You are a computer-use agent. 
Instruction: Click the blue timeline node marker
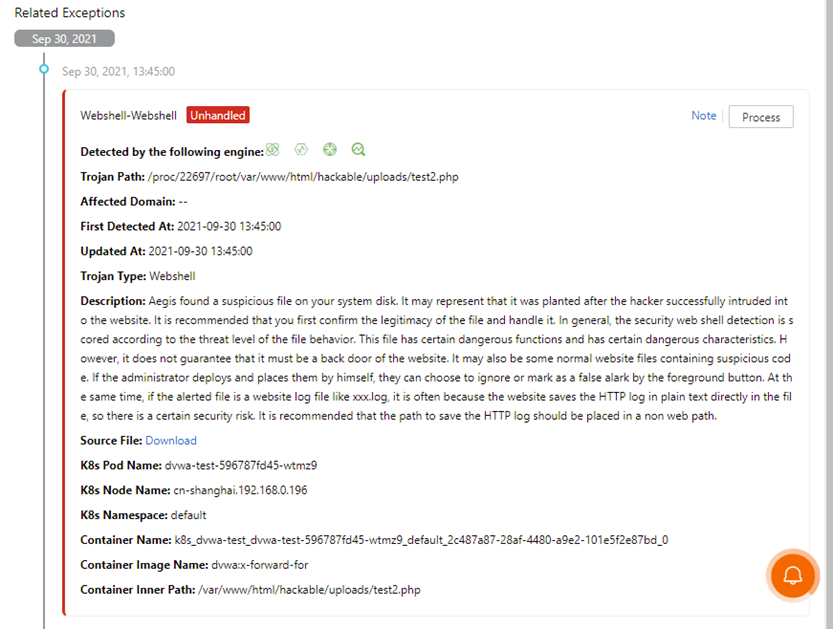(x=44, y=69)
